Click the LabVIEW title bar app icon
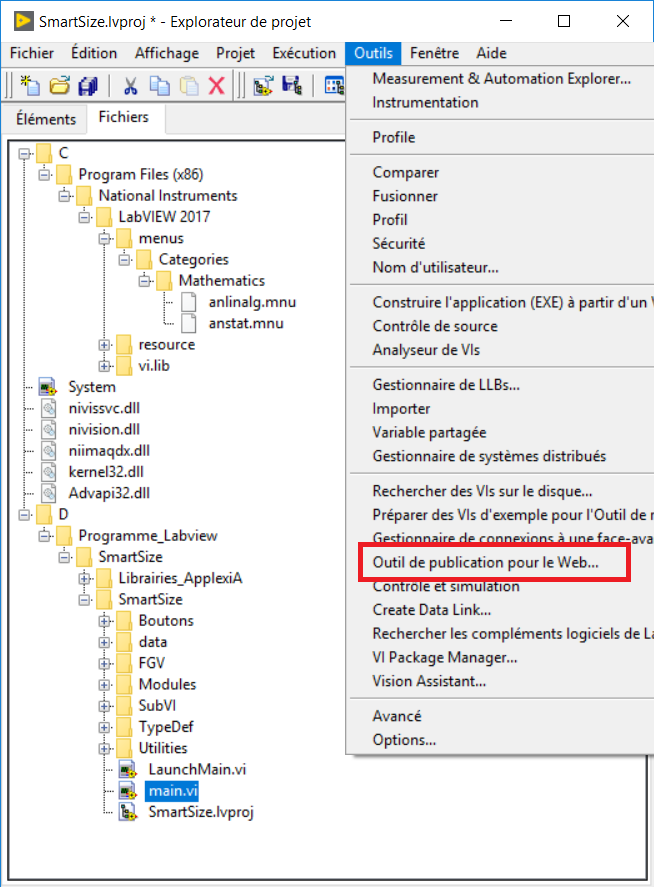The image size is (654, 887). click(23, 21)
